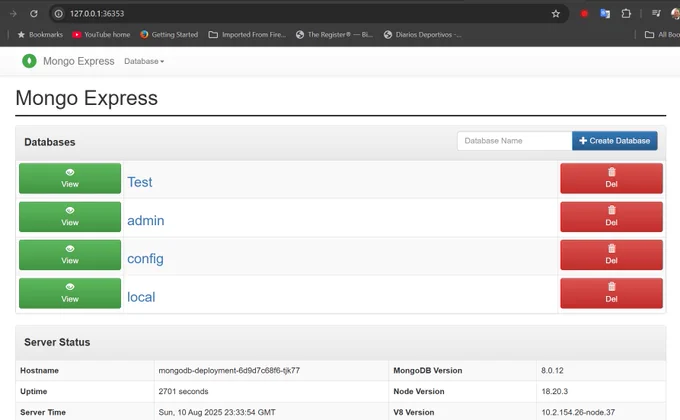
Task: View the local database
Action: [x=70, y=293]
